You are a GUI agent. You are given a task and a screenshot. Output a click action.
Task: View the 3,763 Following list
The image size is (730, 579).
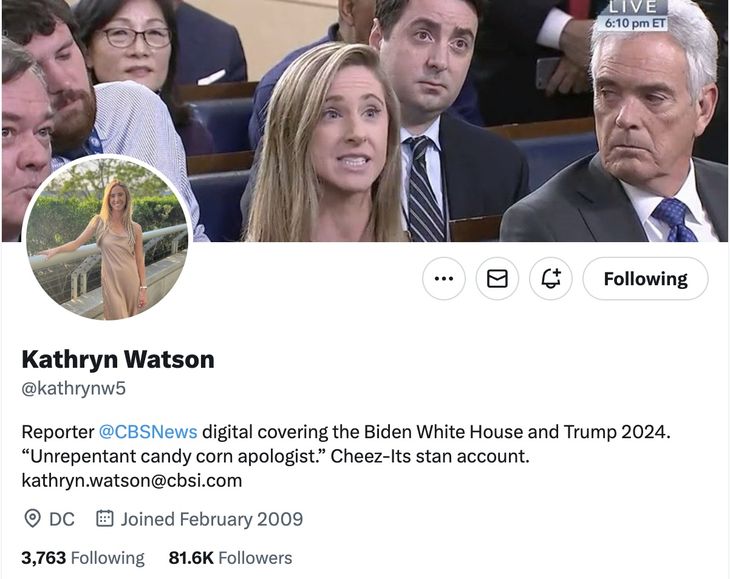(x=83, y=558)
